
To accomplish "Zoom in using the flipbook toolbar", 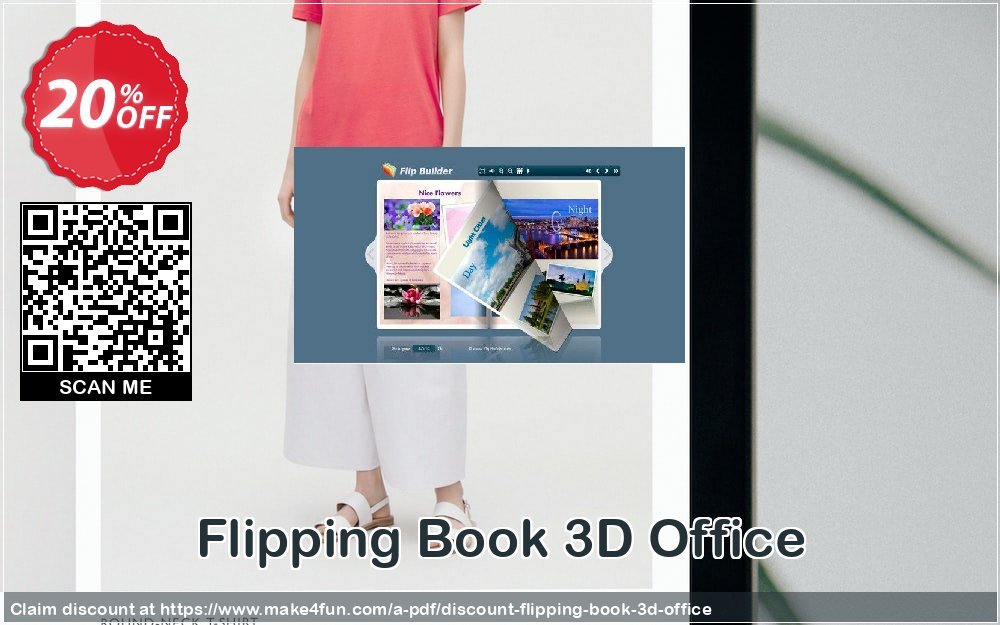I will click(x=501, y=171).
